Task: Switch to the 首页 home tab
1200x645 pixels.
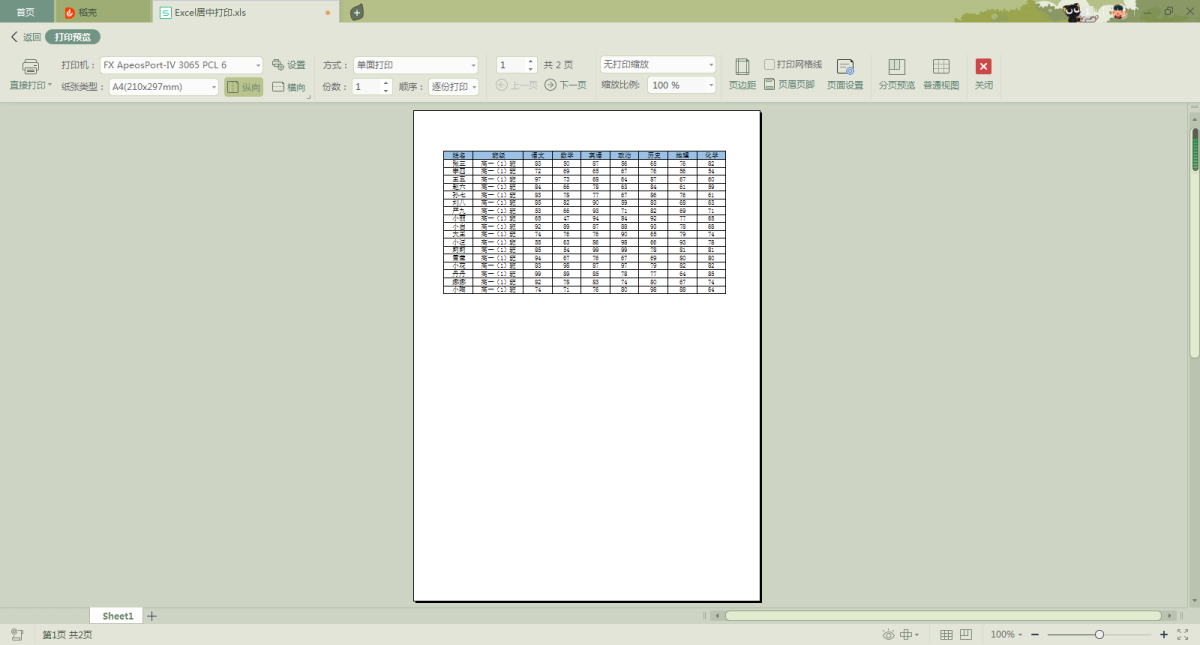Action: (25, 12)
